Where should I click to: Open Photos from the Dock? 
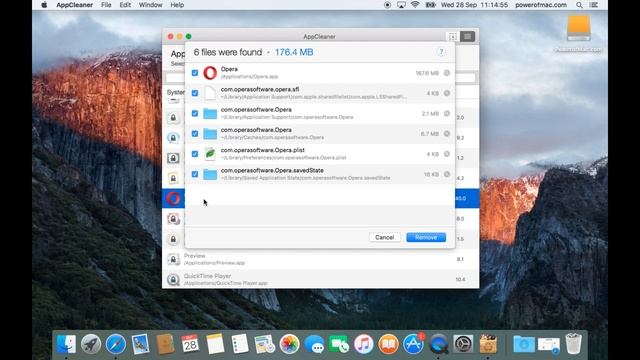(289, 344)
